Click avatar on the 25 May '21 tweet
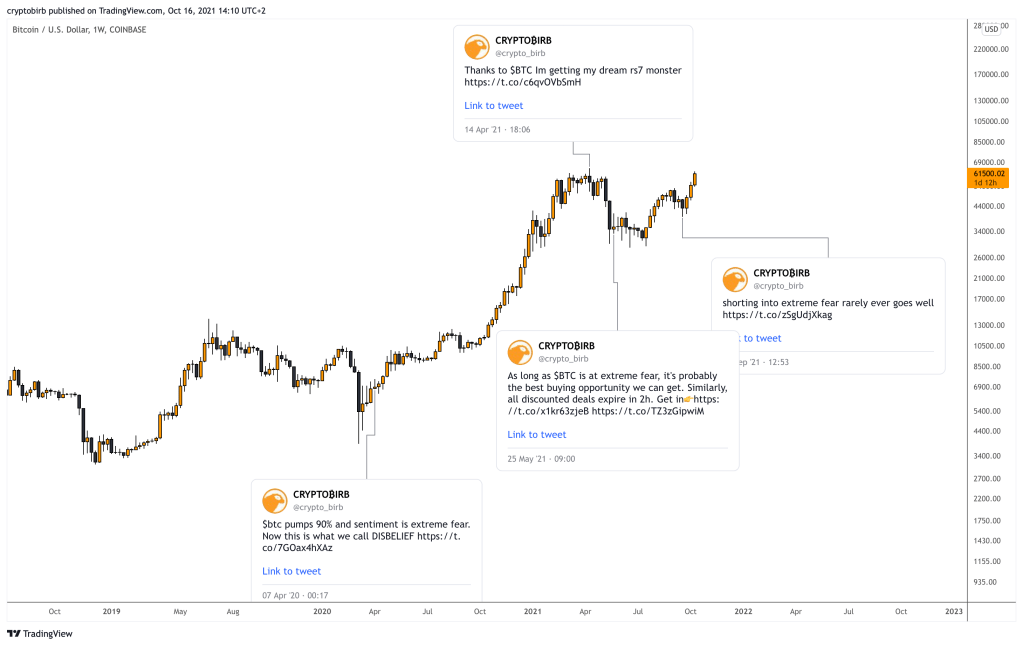1023x646 pixels. tap(520, 352)
